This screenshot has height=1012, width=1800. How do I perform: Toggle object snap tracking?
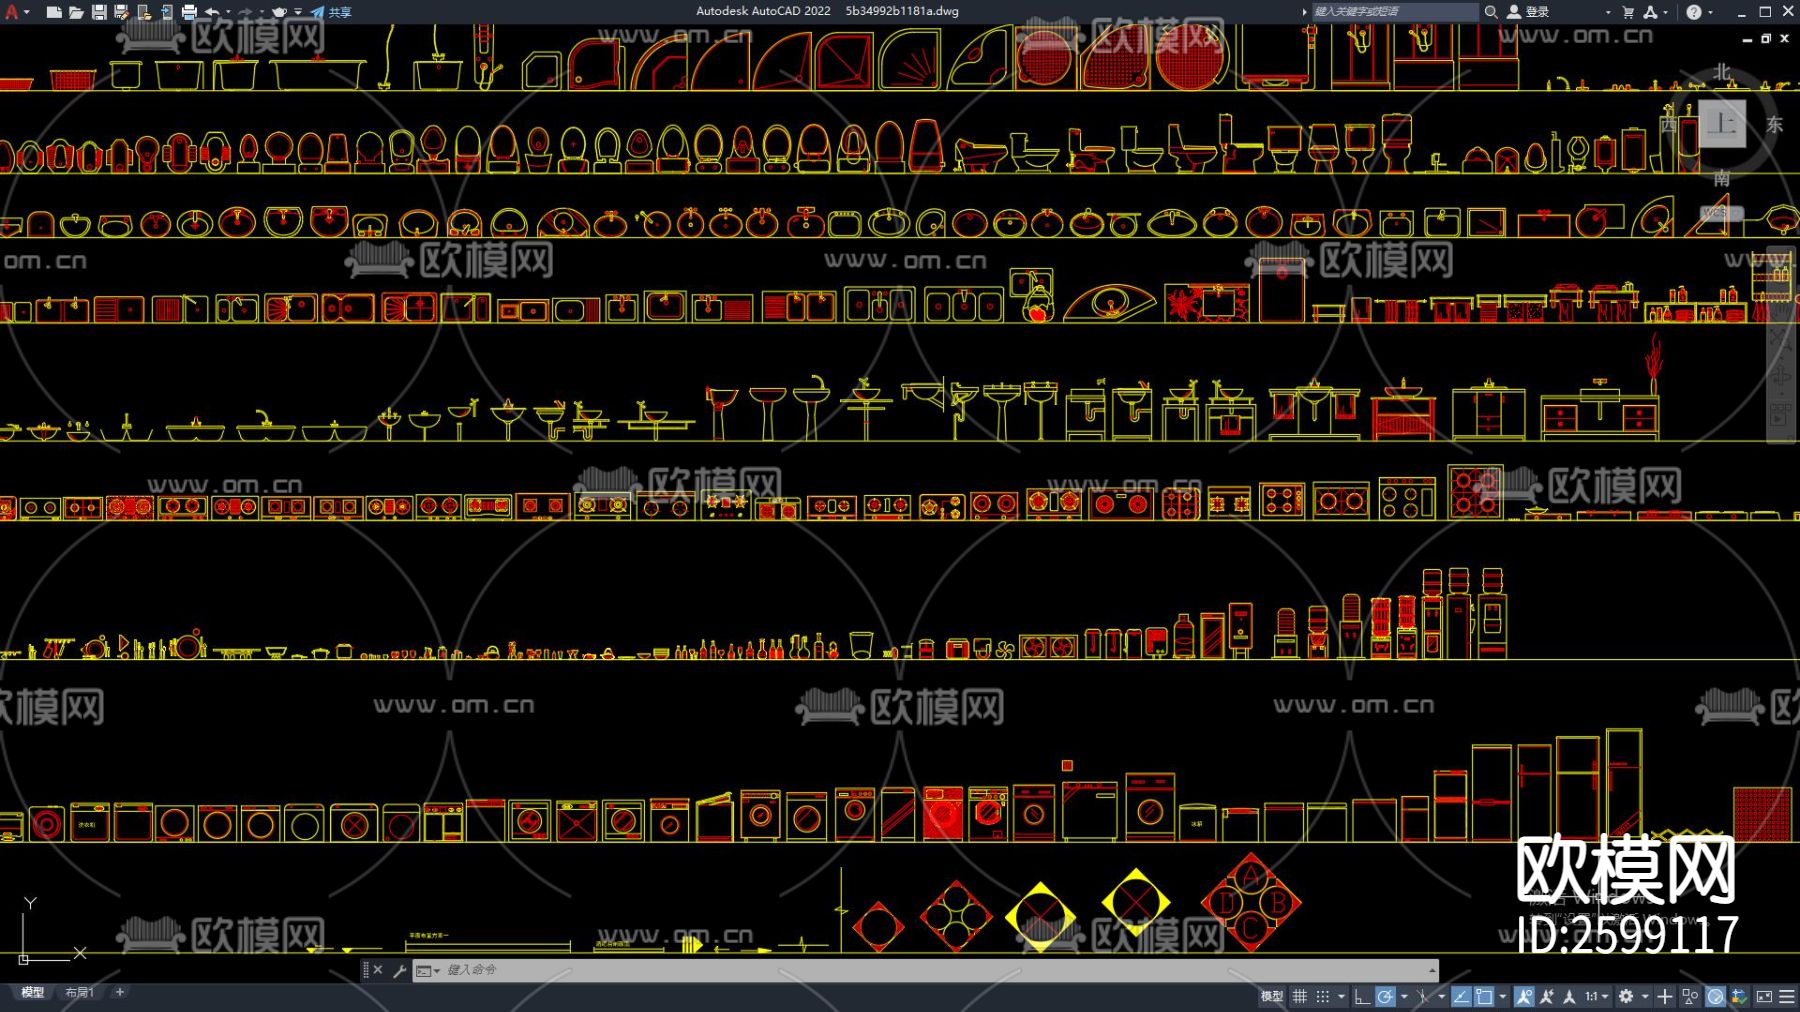pyautogui.click(x=1462, y=996)
